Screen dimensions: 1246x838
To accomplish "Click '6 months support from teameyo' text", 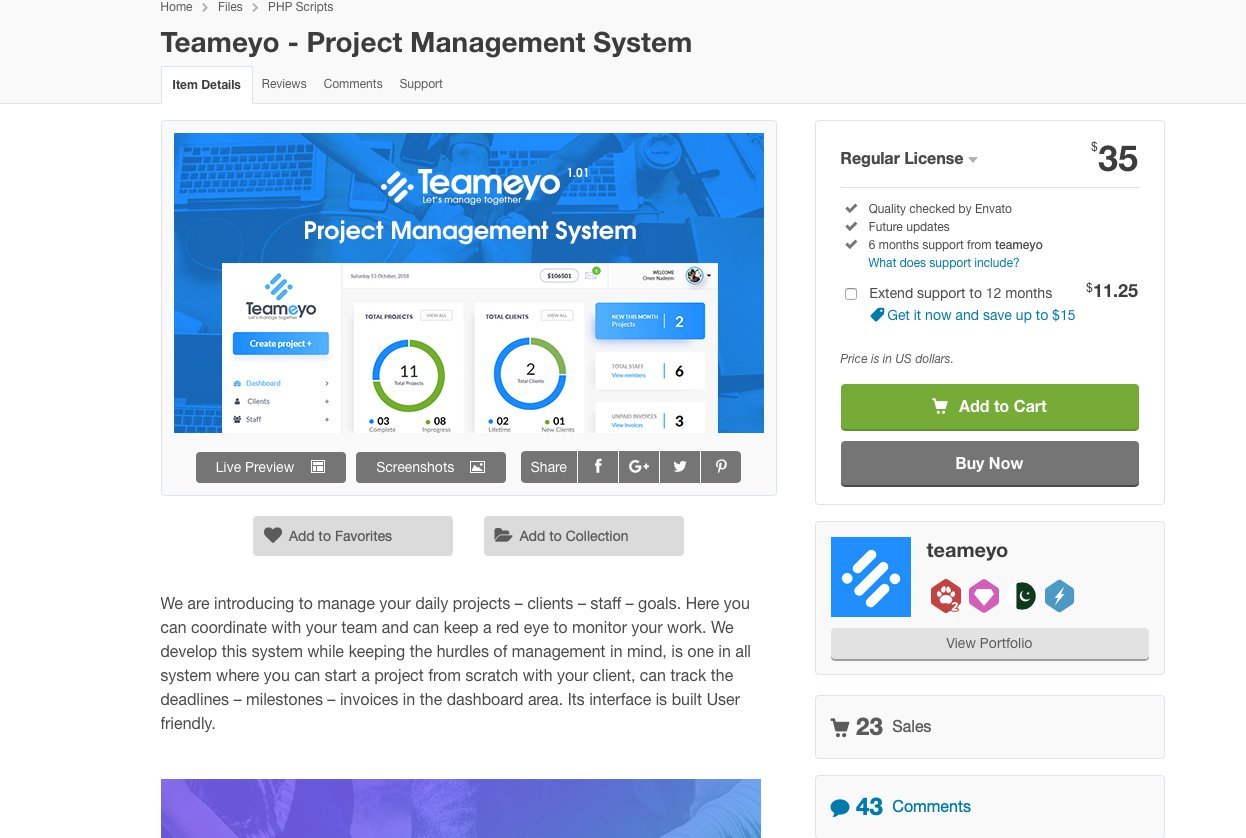I will (x=955, y=245).
